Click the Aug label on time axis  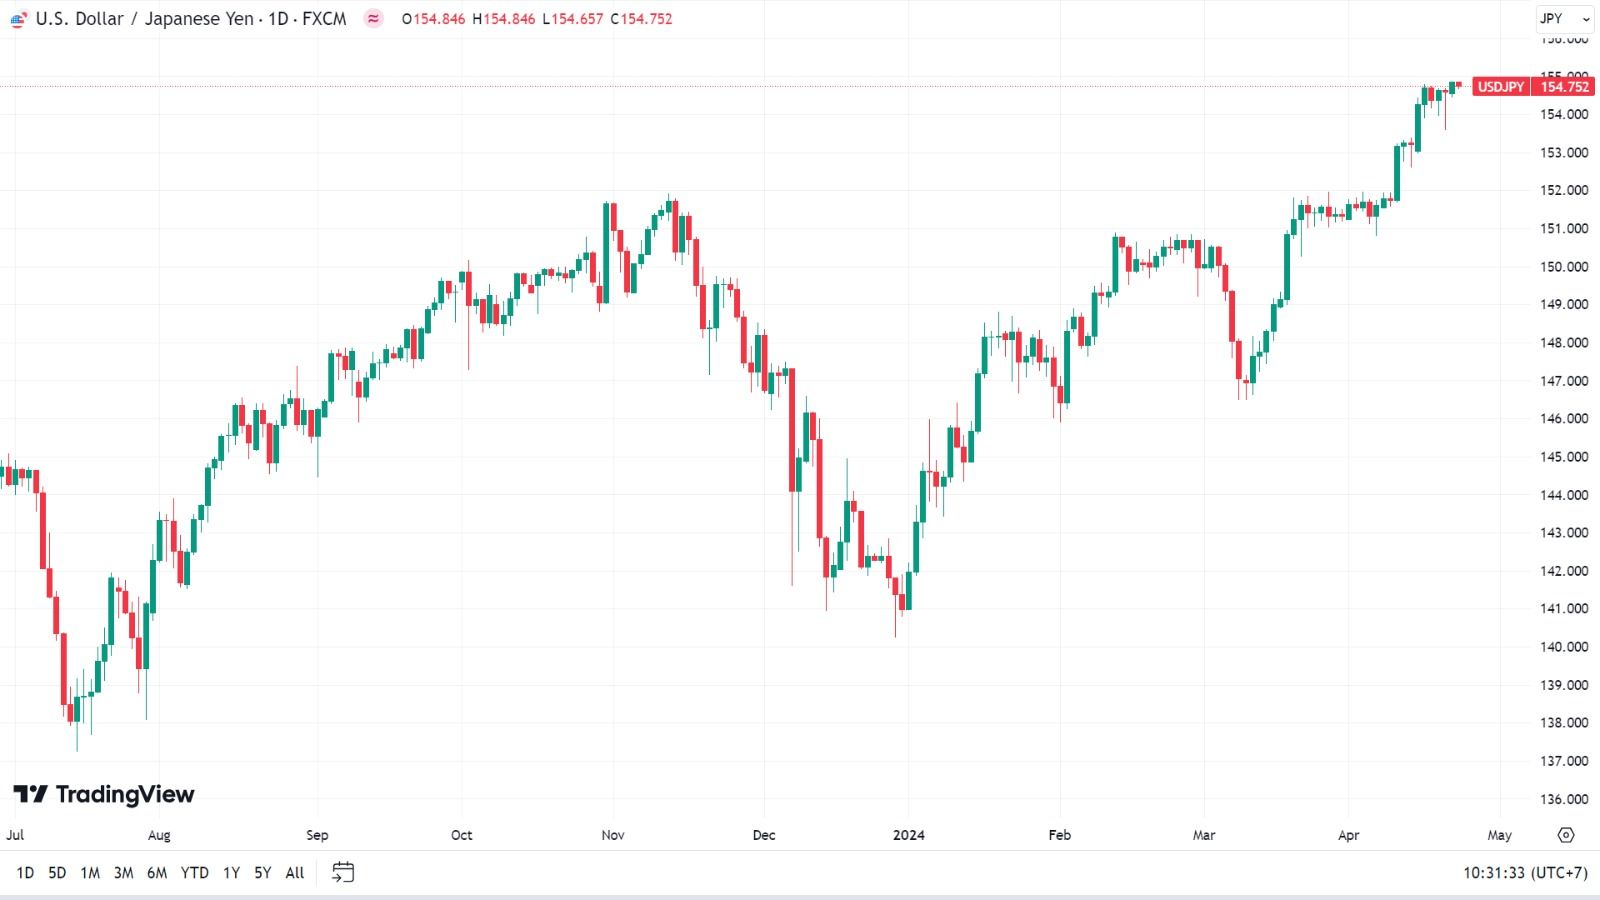(x=159, y=835)
